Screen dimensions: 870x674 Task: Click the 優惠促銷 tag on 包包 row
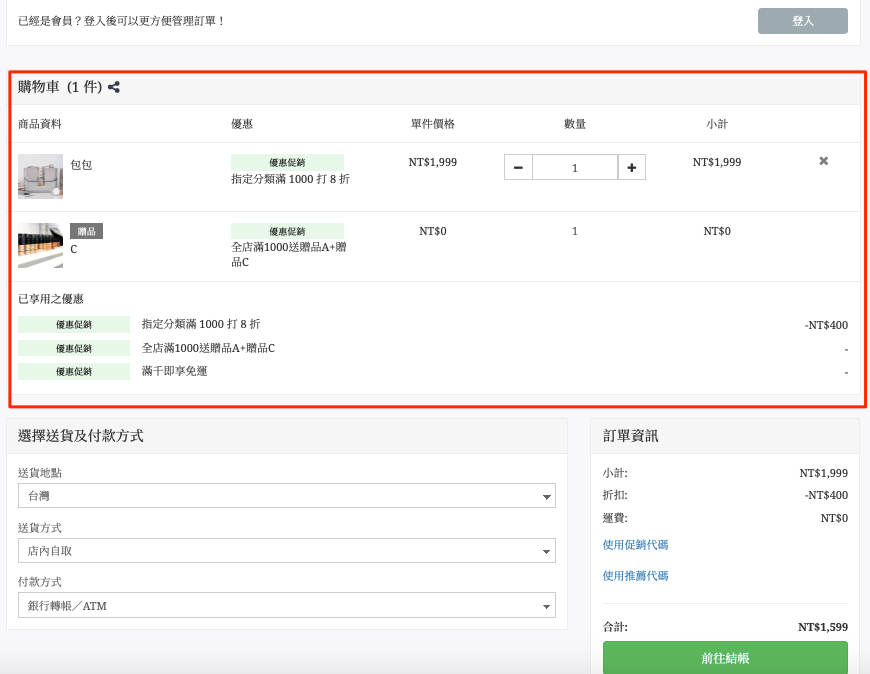(x=287, y=163)
